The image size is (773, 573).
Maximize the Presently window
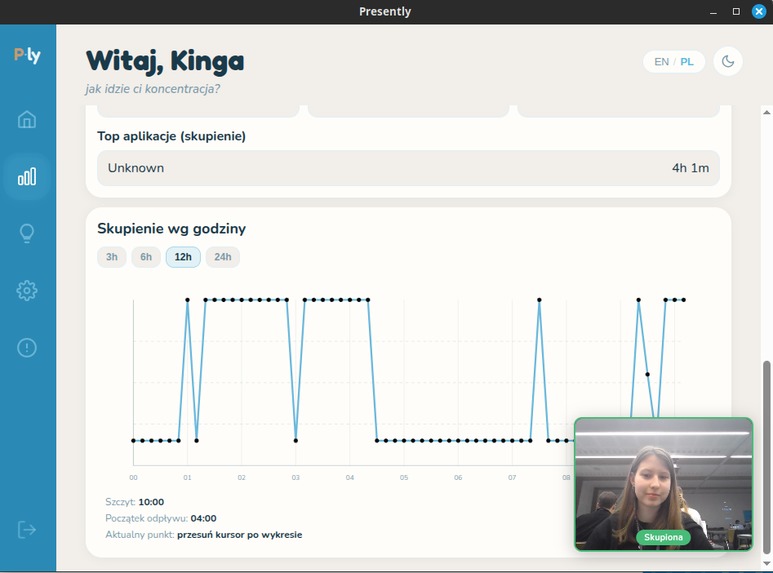[736, 11]
